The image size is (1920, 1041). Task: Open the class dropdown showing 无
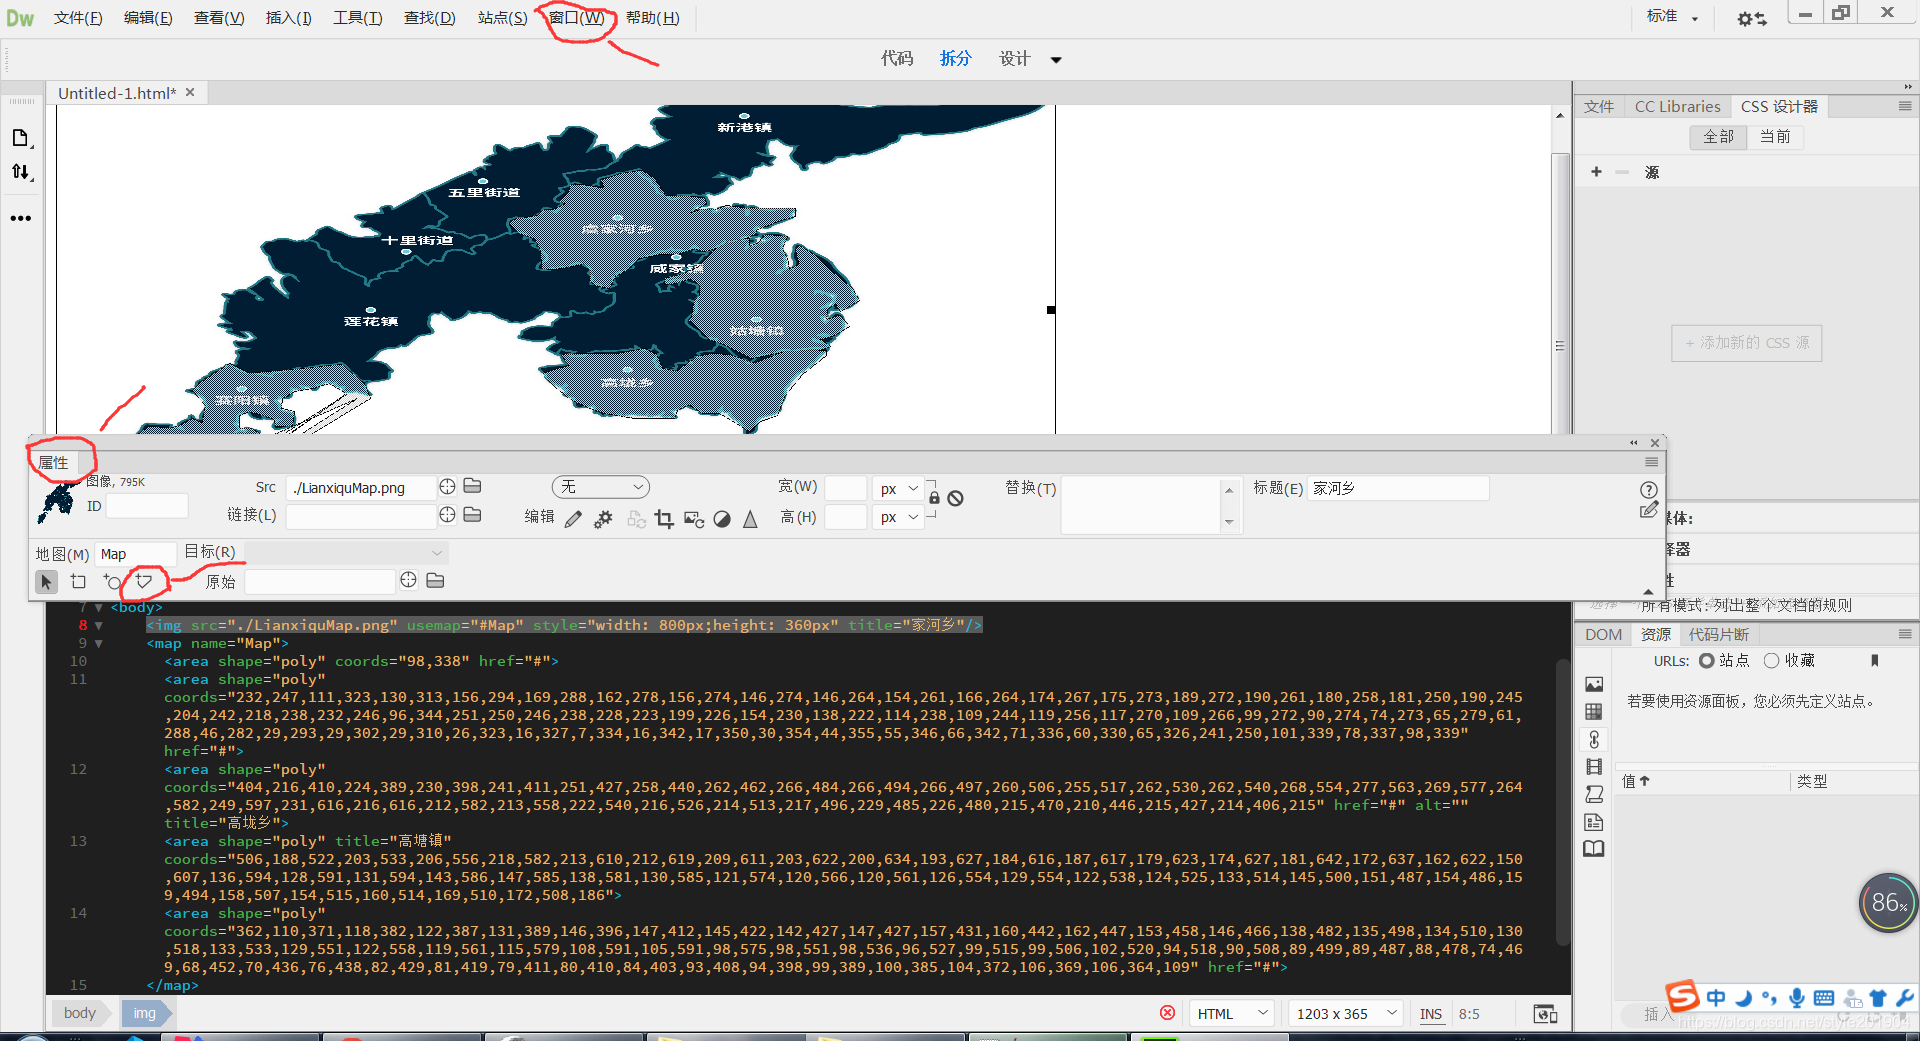pyautogui.click(x=600, y=487)
